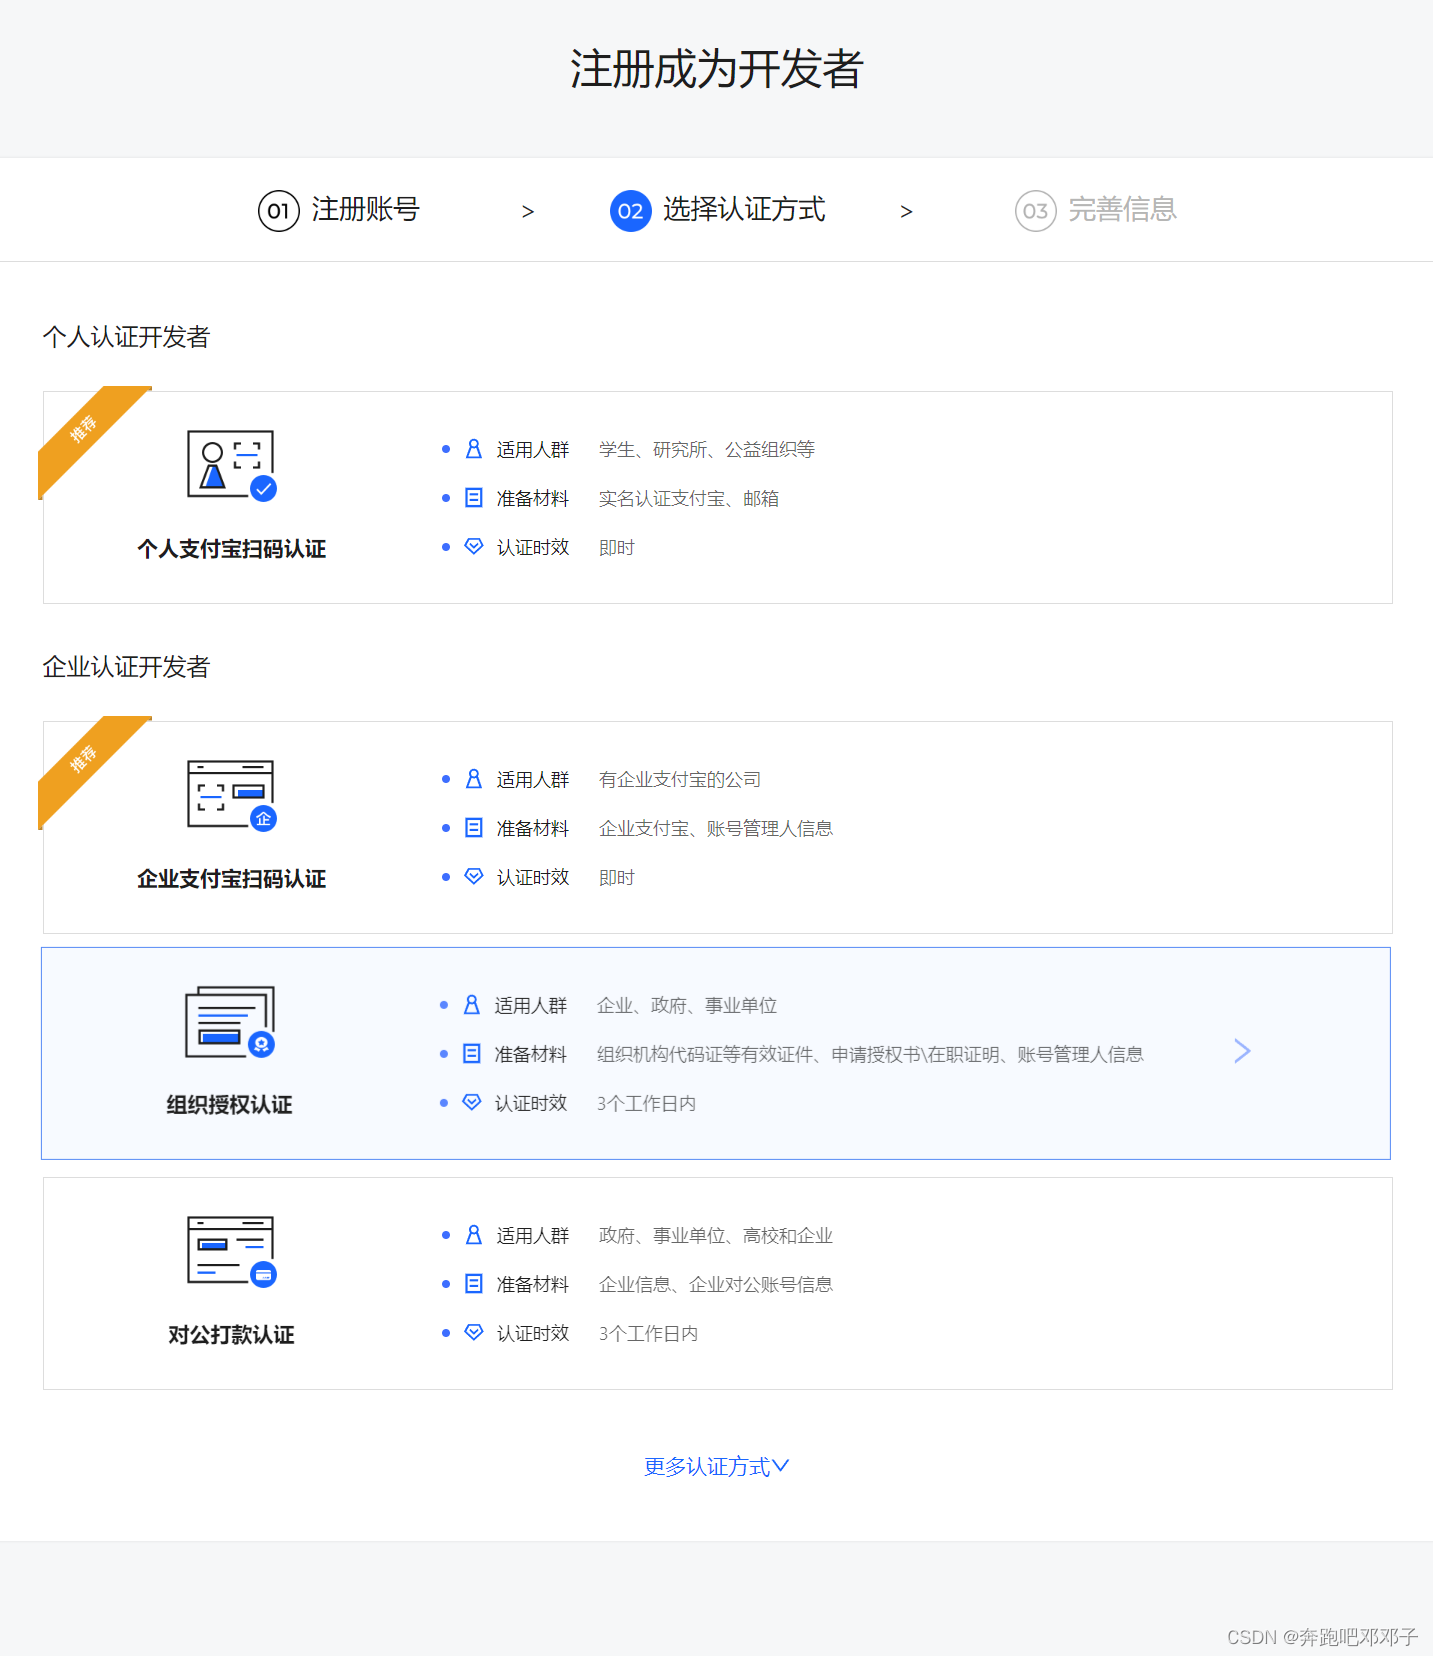Click diamond icon in 组织授权认证 card
This screenshot has width=1433, height=1656.
pyautogui.click(x=472, y=1102)
